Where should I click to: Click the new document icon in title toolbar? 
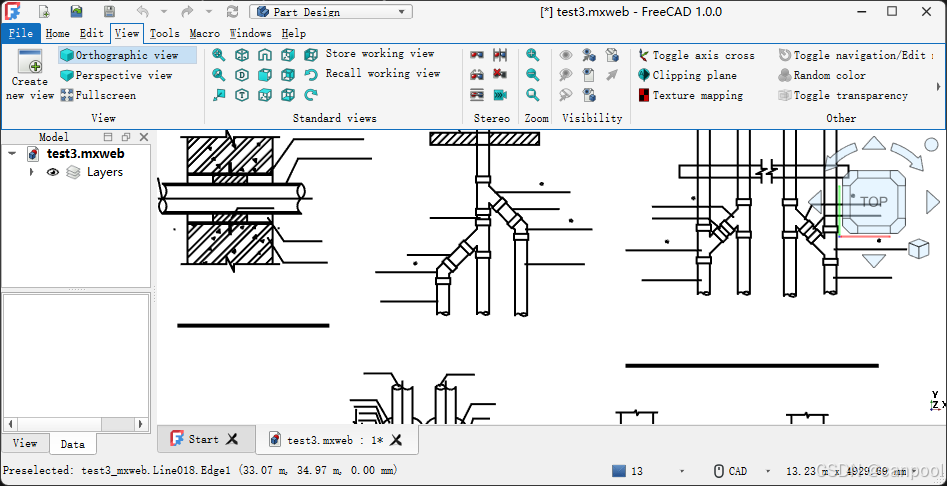[x=44, y=11]
